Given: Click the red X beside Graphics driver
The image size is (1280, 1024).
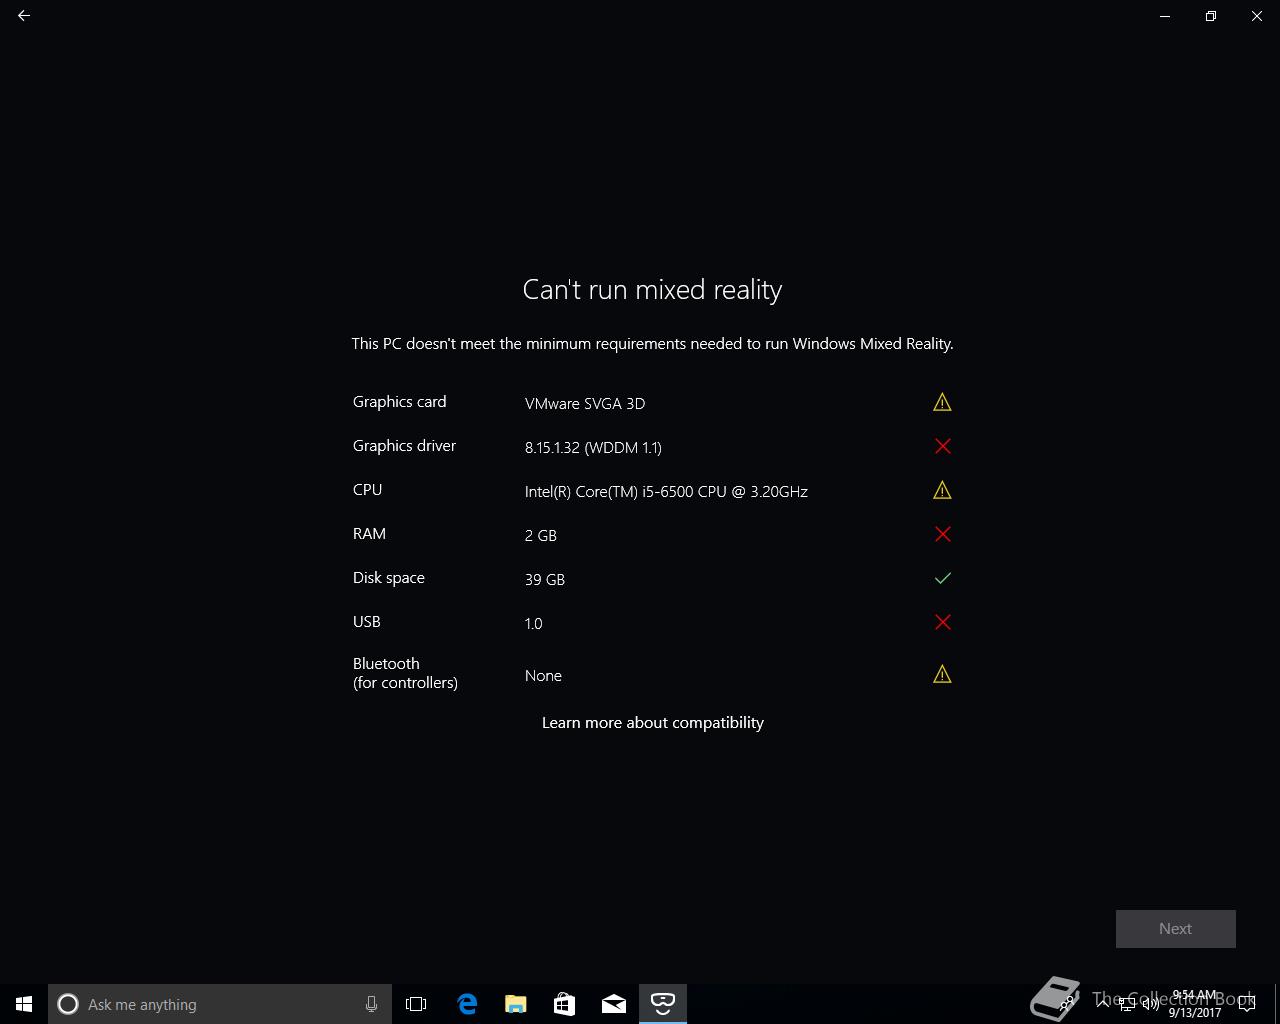Looking at the screenshot, I should click(942, 446).
